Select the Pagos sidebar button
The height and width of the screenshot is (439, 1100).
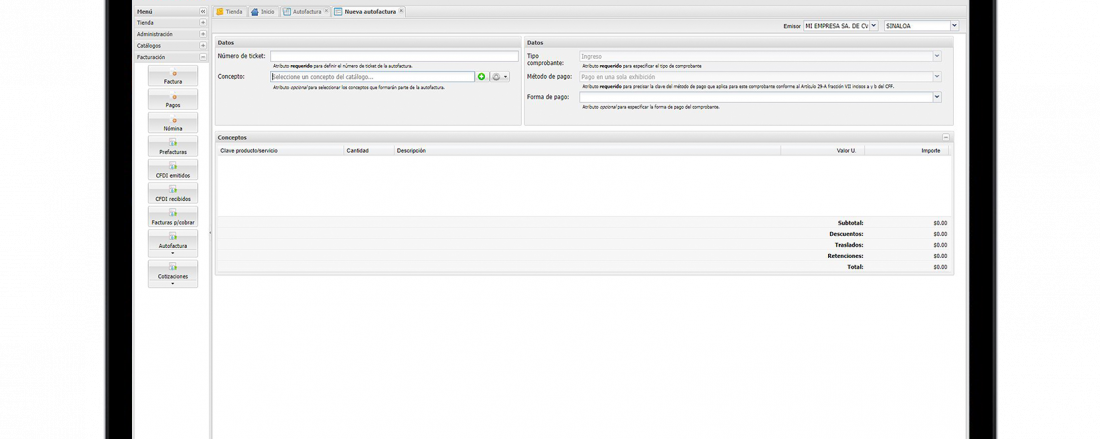[173, 100]
